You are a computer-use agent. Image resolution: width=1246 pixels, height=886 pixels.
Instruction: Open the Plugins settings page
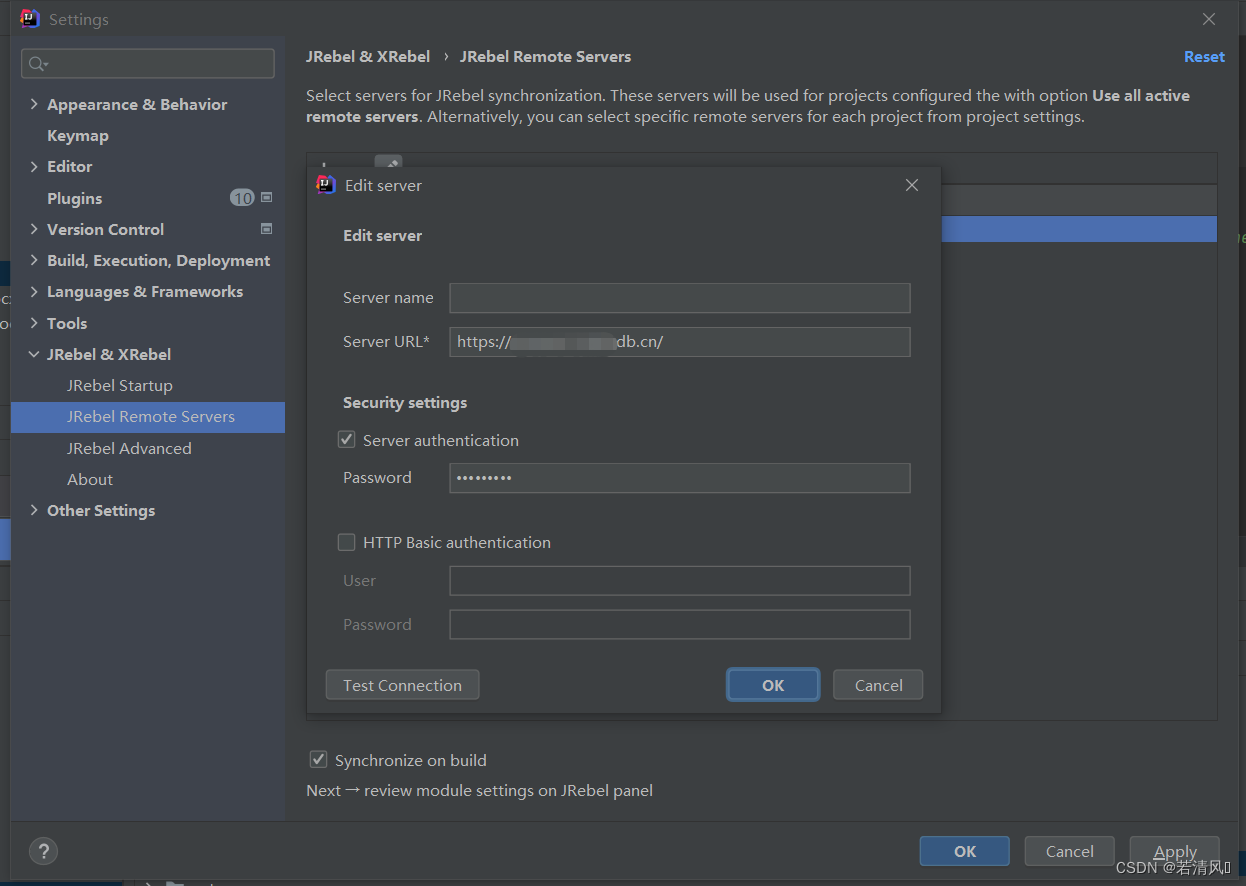[x=75, y=198]
